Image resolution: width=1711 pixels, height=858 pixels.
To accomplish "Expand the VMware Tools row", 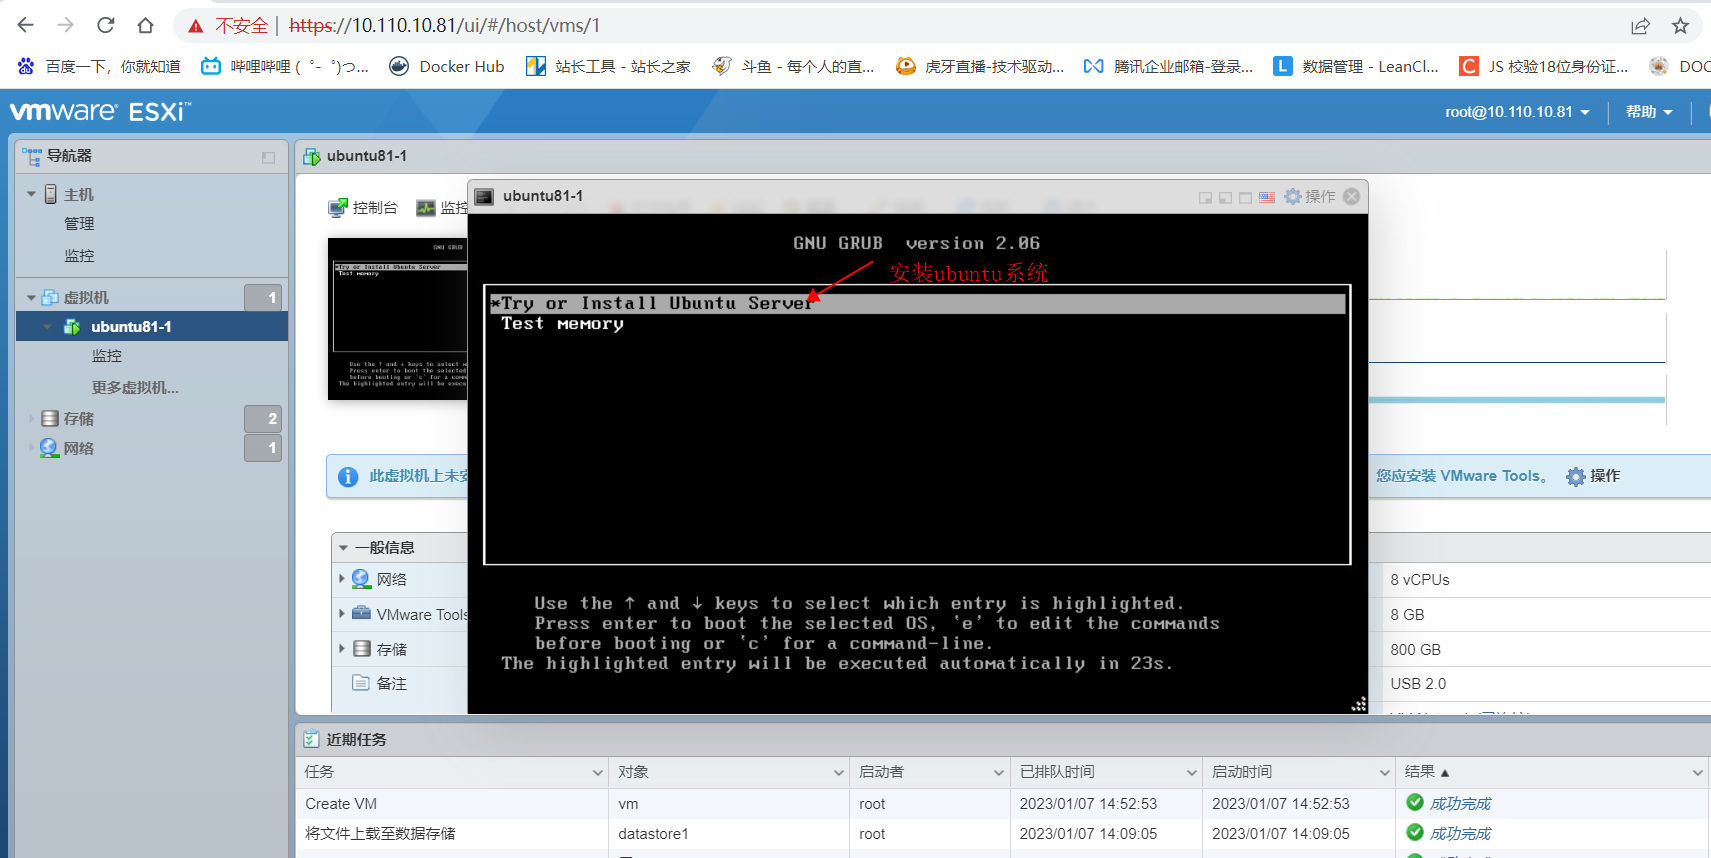I will [342, 614].
